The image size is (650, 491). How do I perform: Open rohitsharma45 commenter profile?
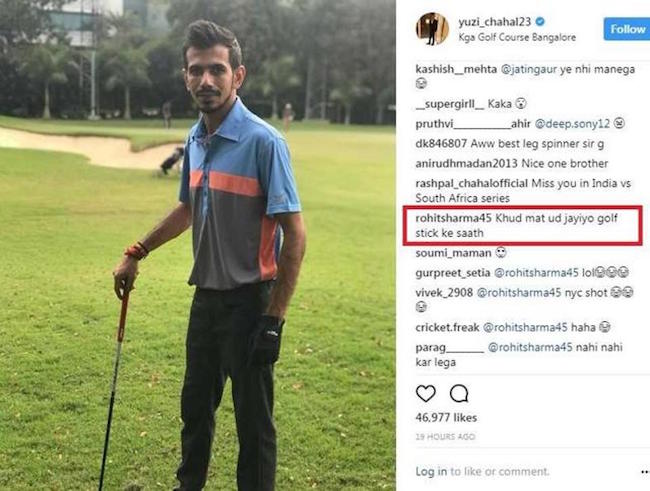(454, 218)
